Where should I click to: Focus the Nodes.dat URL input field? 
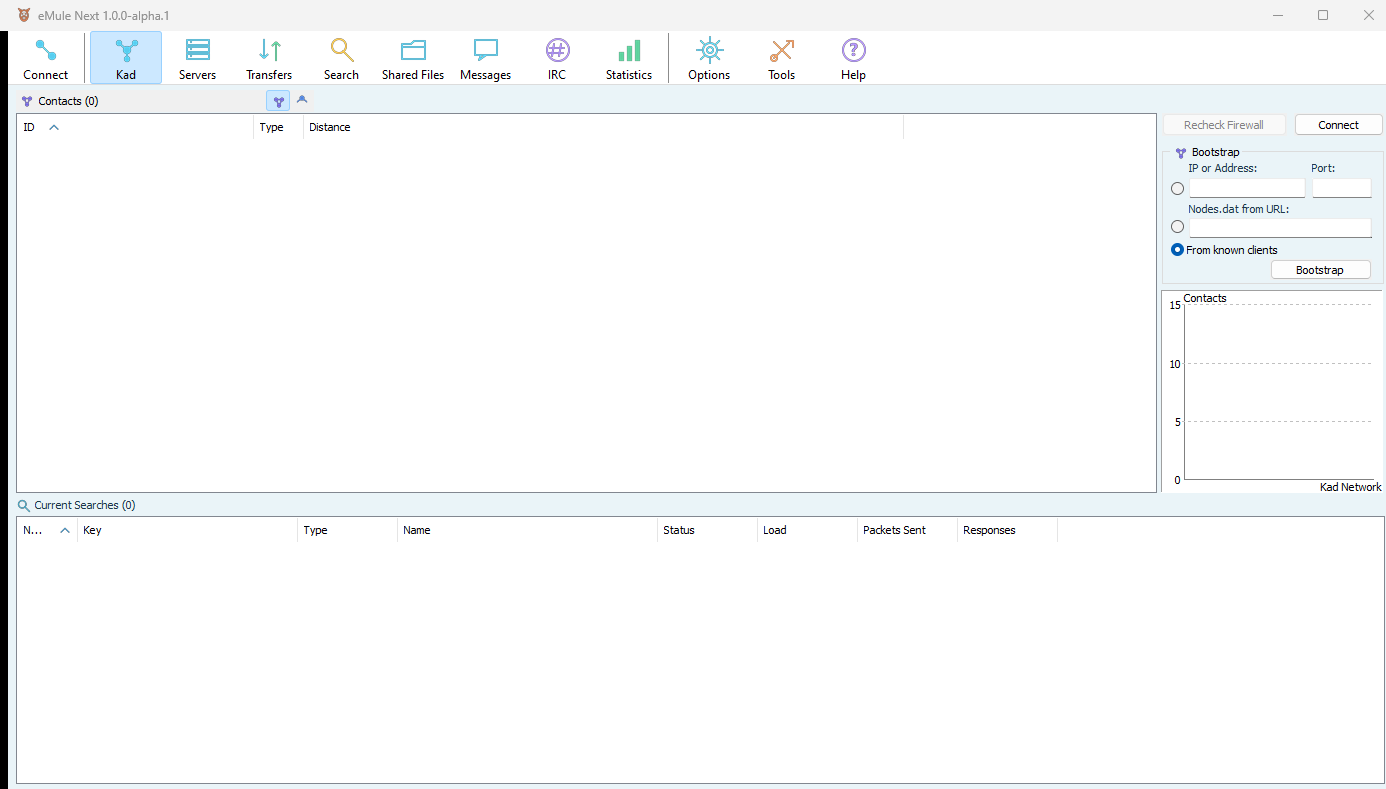tap(1280, 228)
